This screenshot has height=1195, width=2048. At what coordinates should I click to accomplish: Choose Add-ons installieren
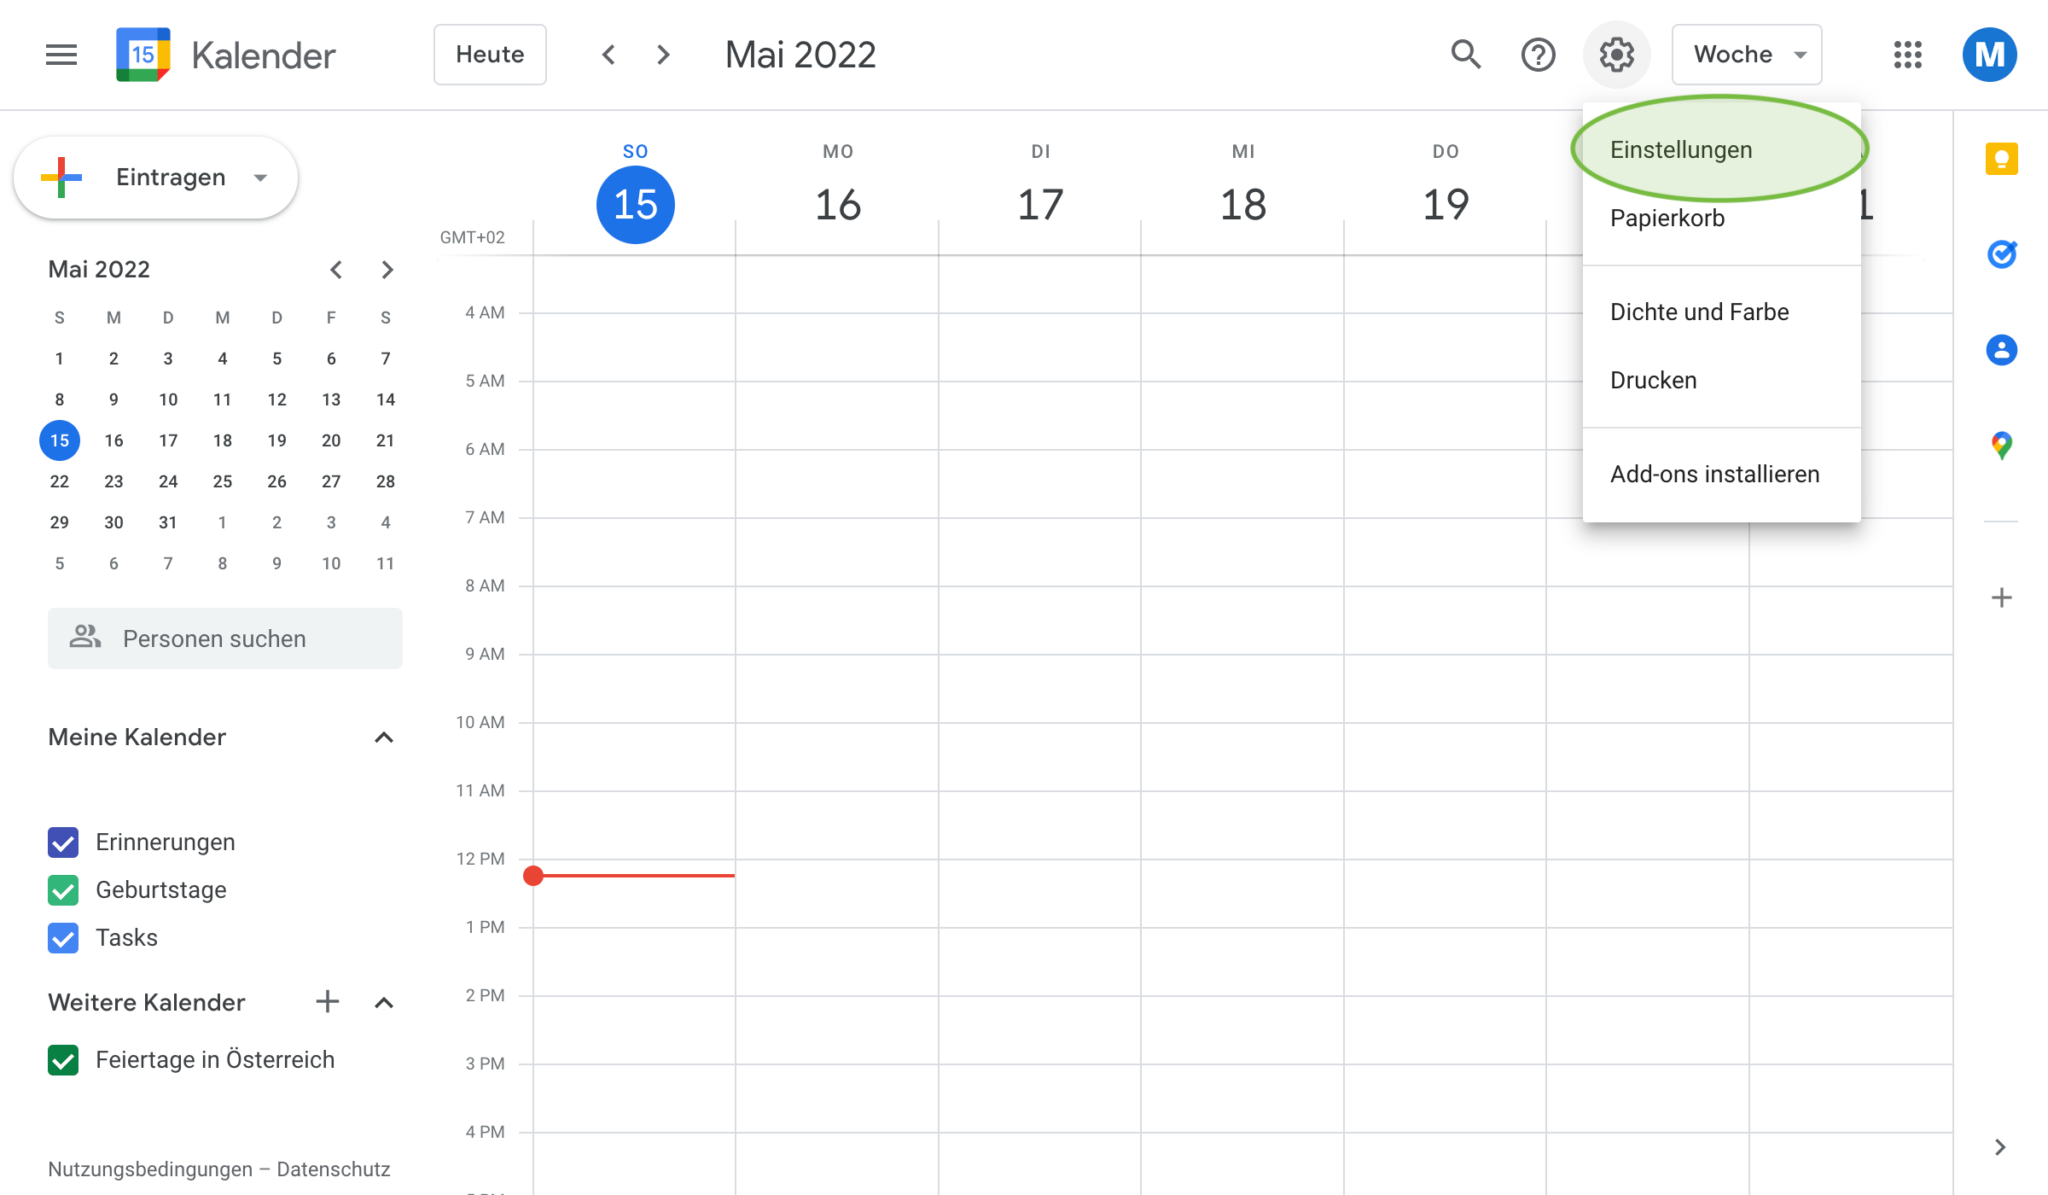tap(1721, 474)
